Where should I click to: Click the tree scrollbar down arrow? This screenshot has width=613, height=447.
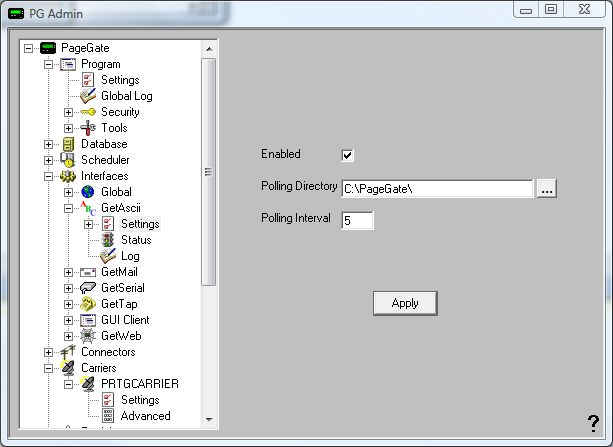[209, 420]
